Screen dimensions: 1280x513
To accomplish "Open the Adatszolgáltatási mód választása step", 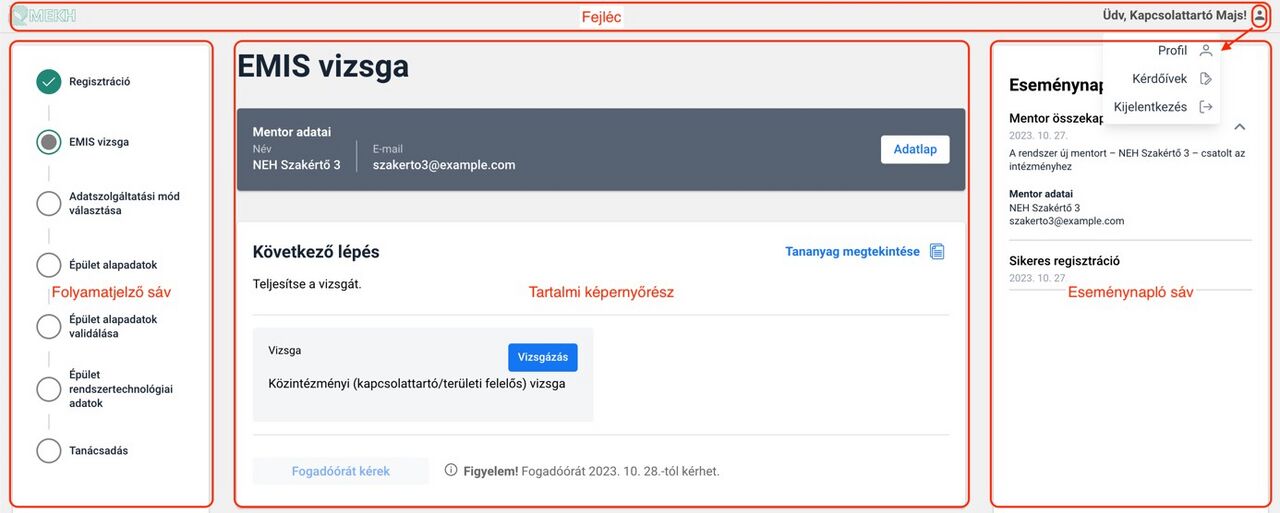I will 124,203.
